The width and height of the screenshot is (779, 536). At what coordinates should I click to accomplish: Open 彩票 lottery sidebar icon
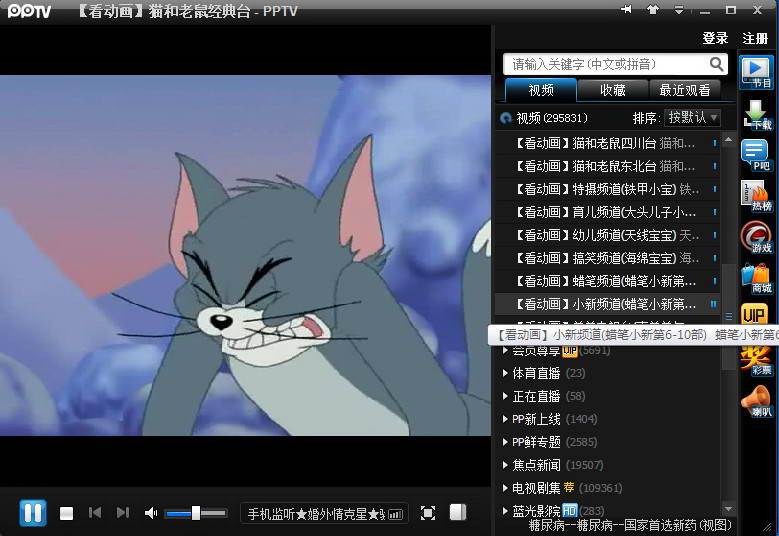[x=756, y=361]
